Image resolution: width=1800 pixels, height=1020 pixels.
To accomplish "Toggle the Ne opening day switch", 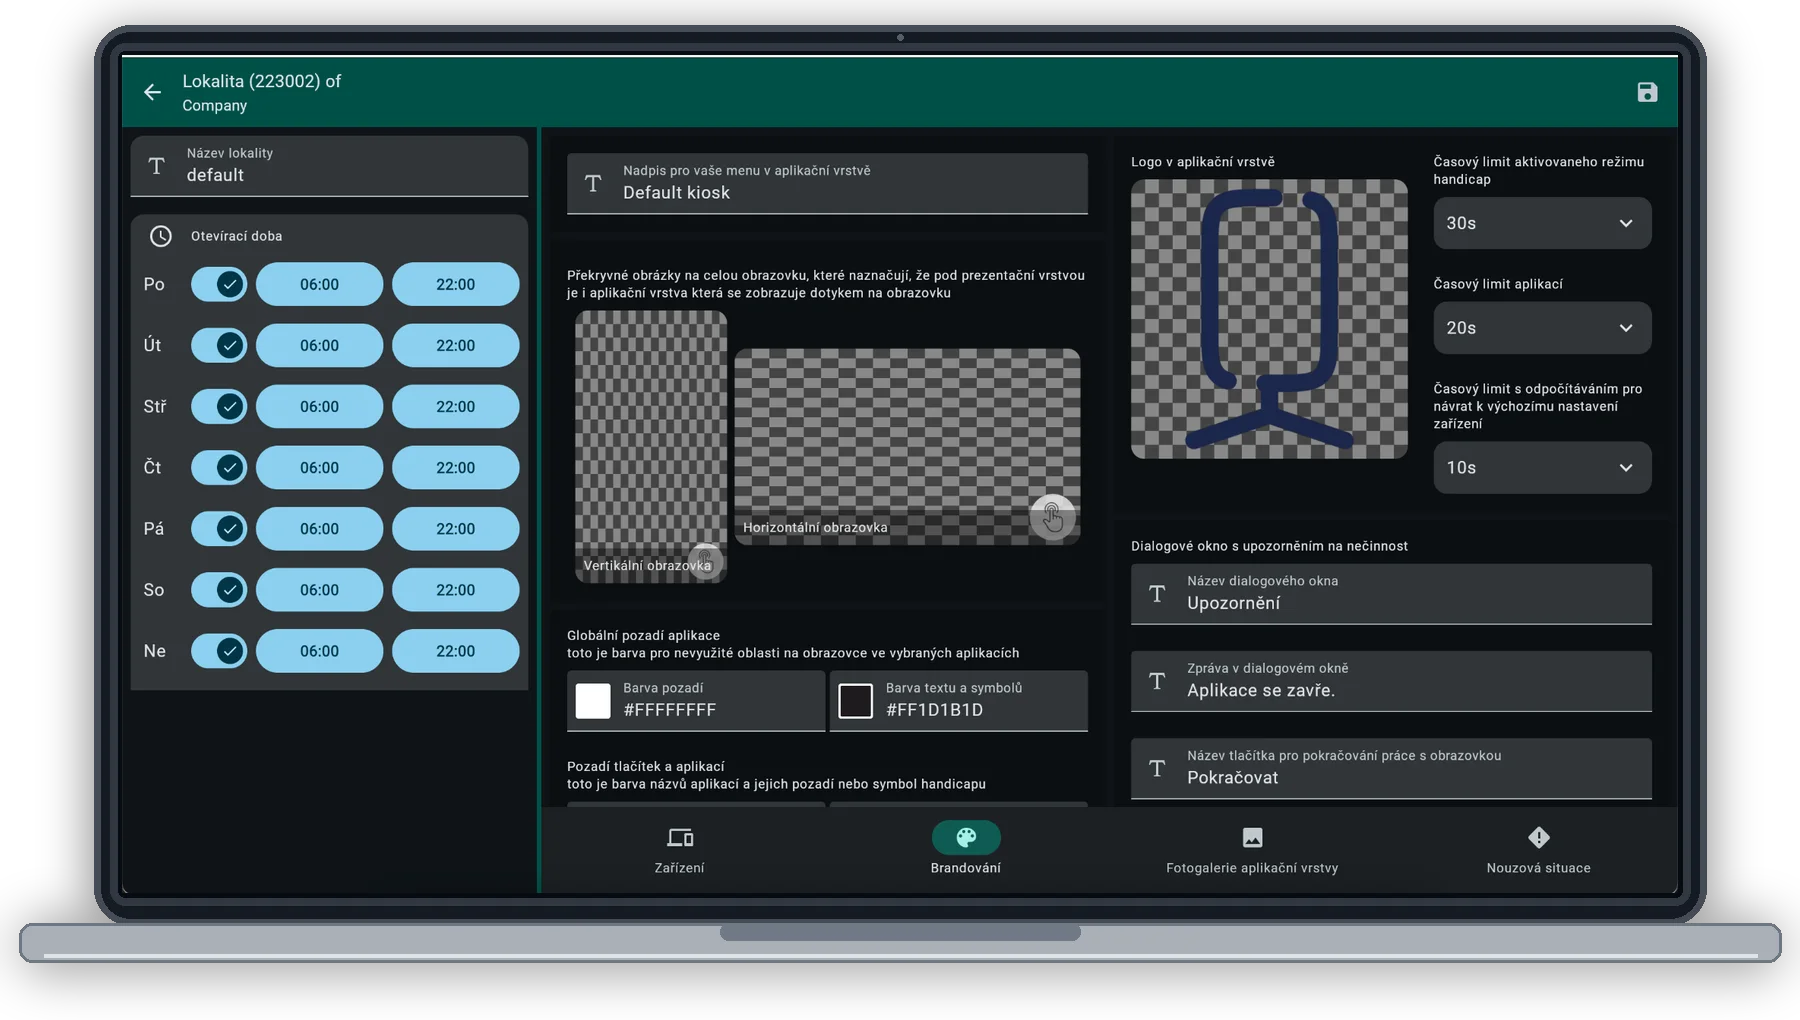I will [219, 650].
